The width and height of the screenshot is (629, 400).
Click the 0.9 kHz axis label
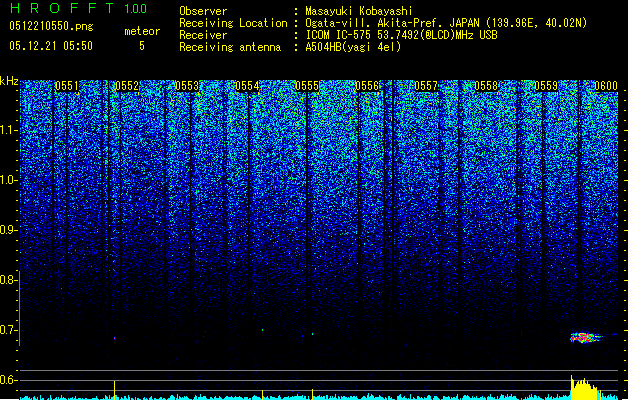pyautogui.click(x=9, y=230)
